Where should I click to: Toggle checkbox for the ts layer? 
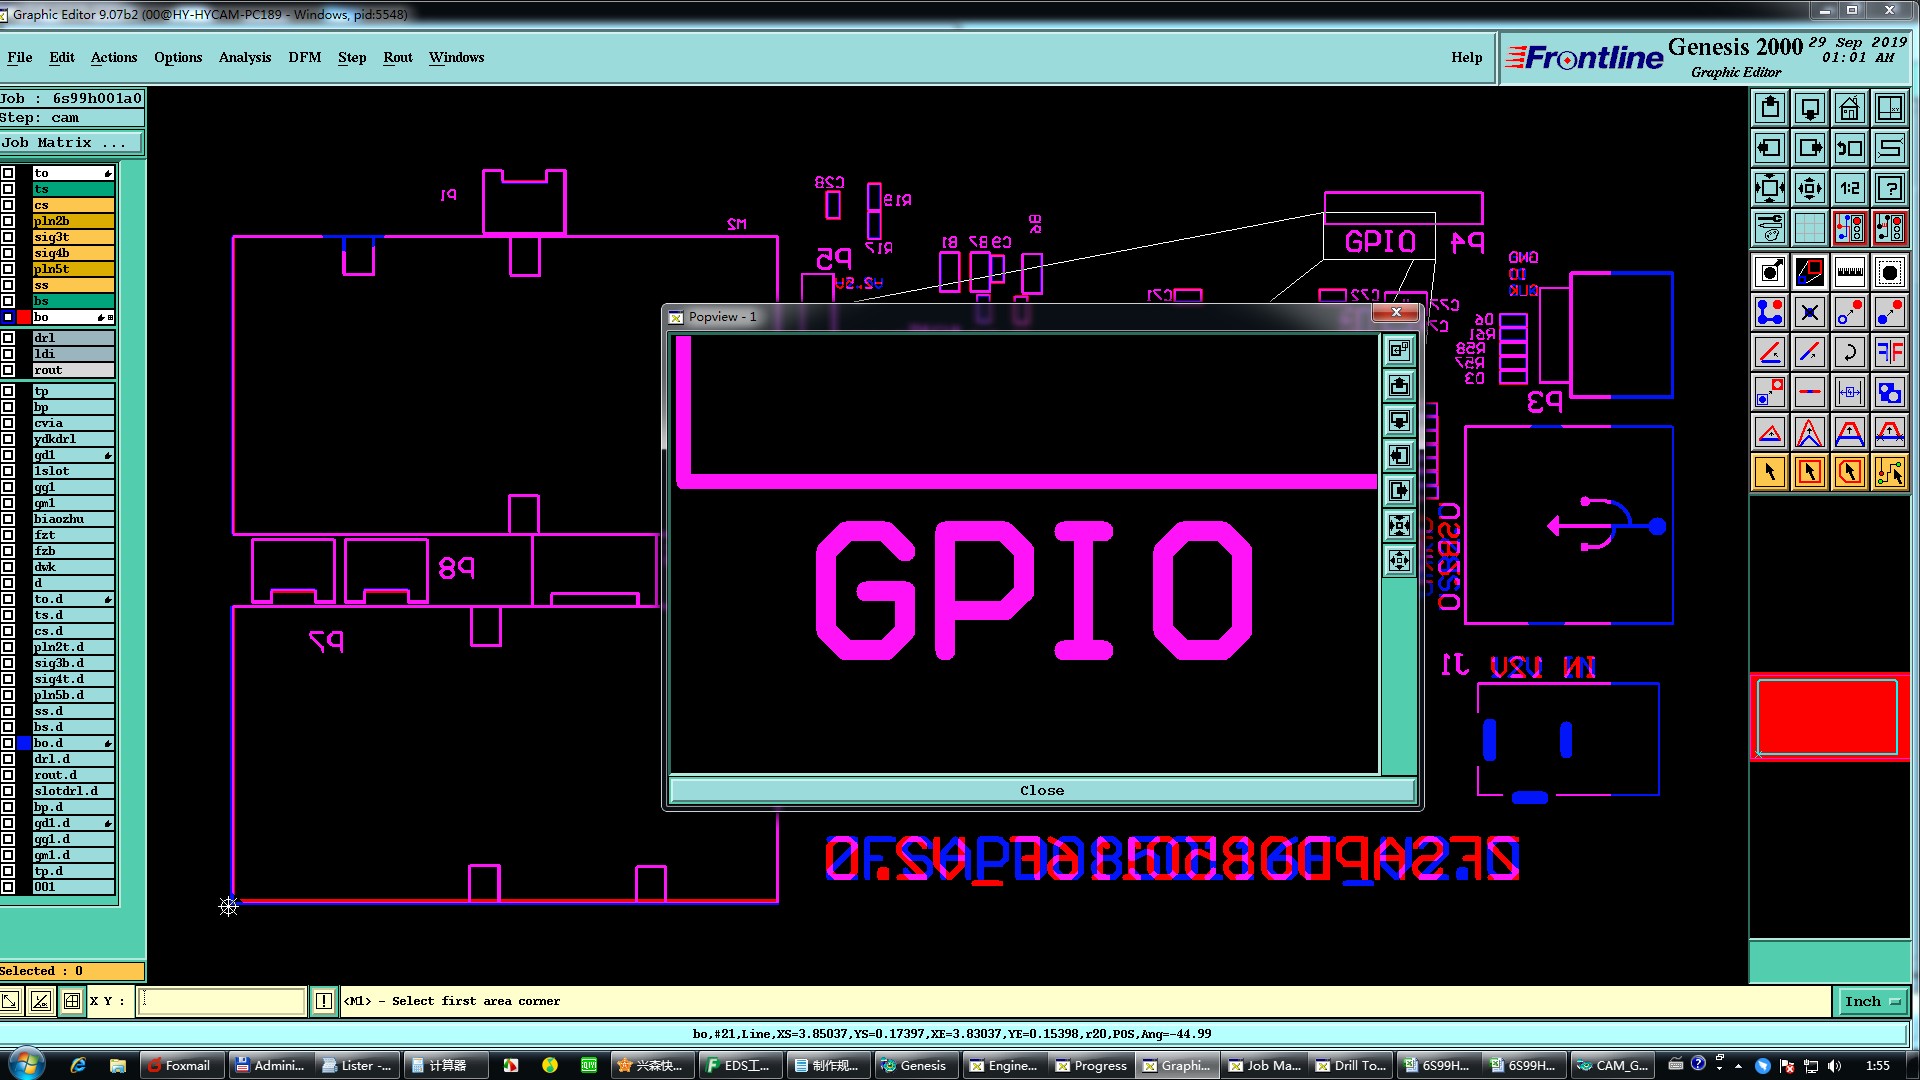[x=8, y=189]
